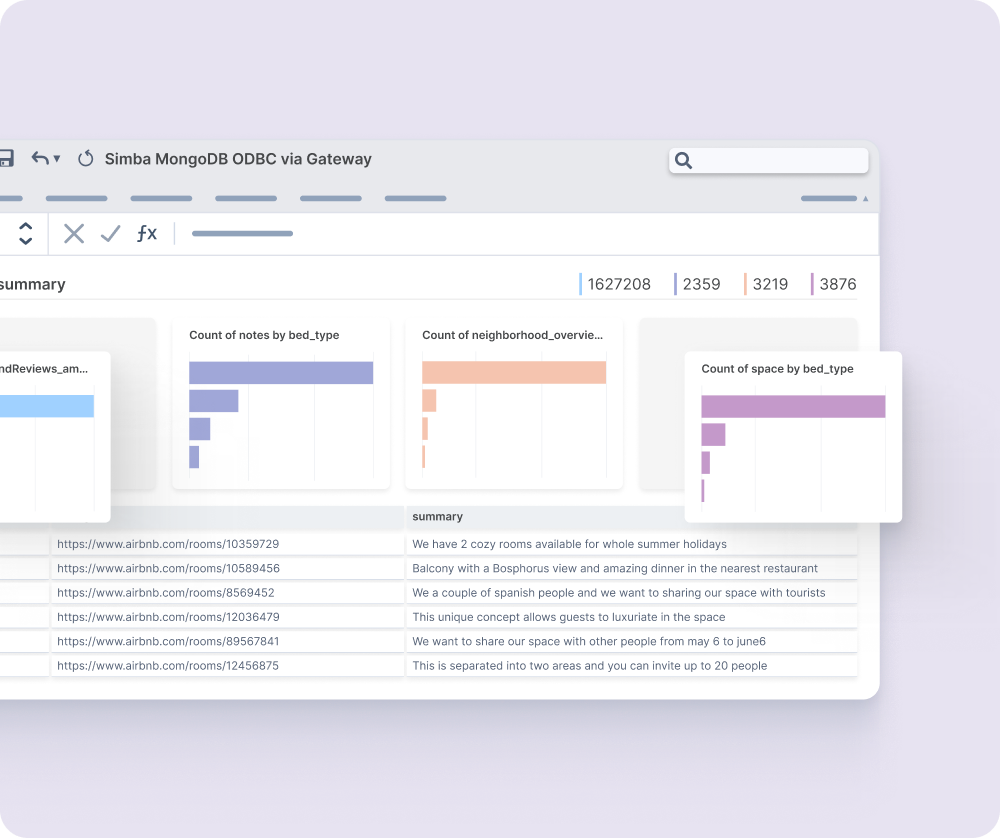Toggle the blue 1627208 summary indicator
Image resolution: width=1000 pixels, height=838 pixels.
coord(618,284)
